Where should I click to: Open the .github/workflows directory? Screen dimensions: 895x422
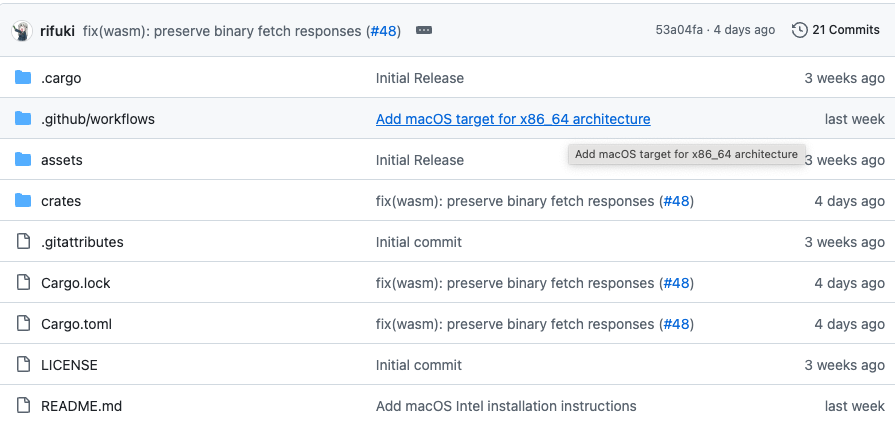tap(98, 119)
